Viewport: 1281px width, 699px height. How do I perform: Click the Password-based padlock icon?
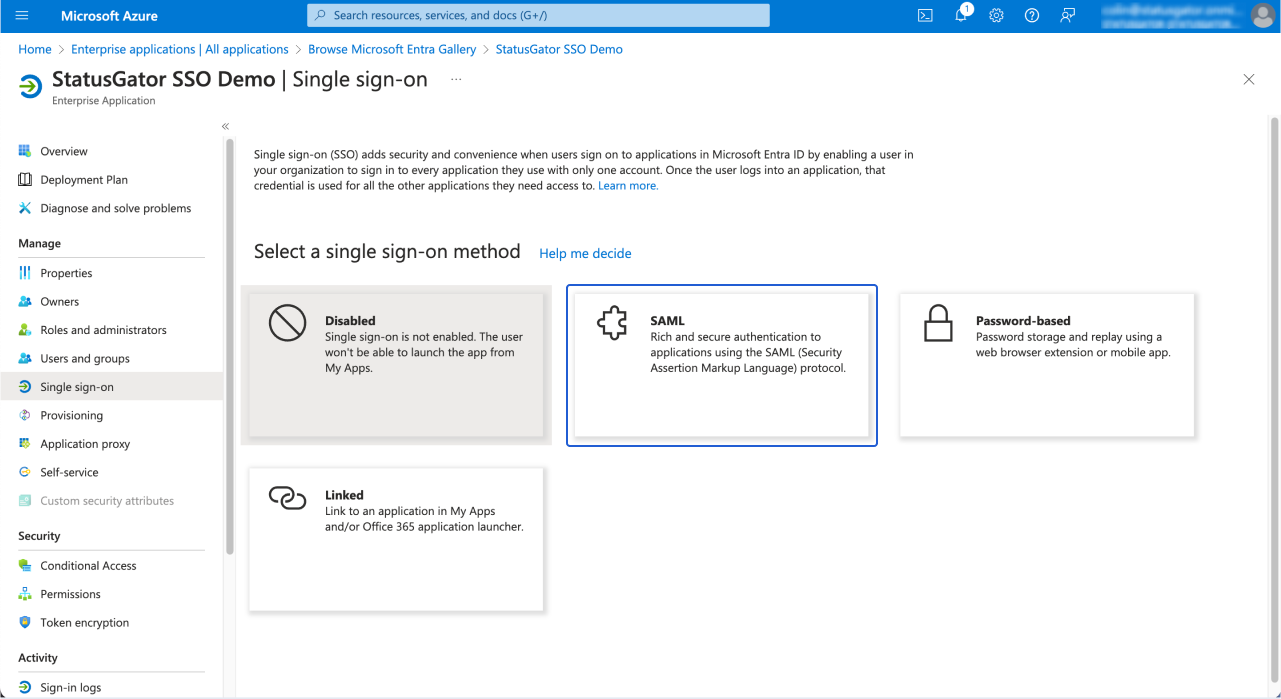pyautogui.click(x=938, y=323)
